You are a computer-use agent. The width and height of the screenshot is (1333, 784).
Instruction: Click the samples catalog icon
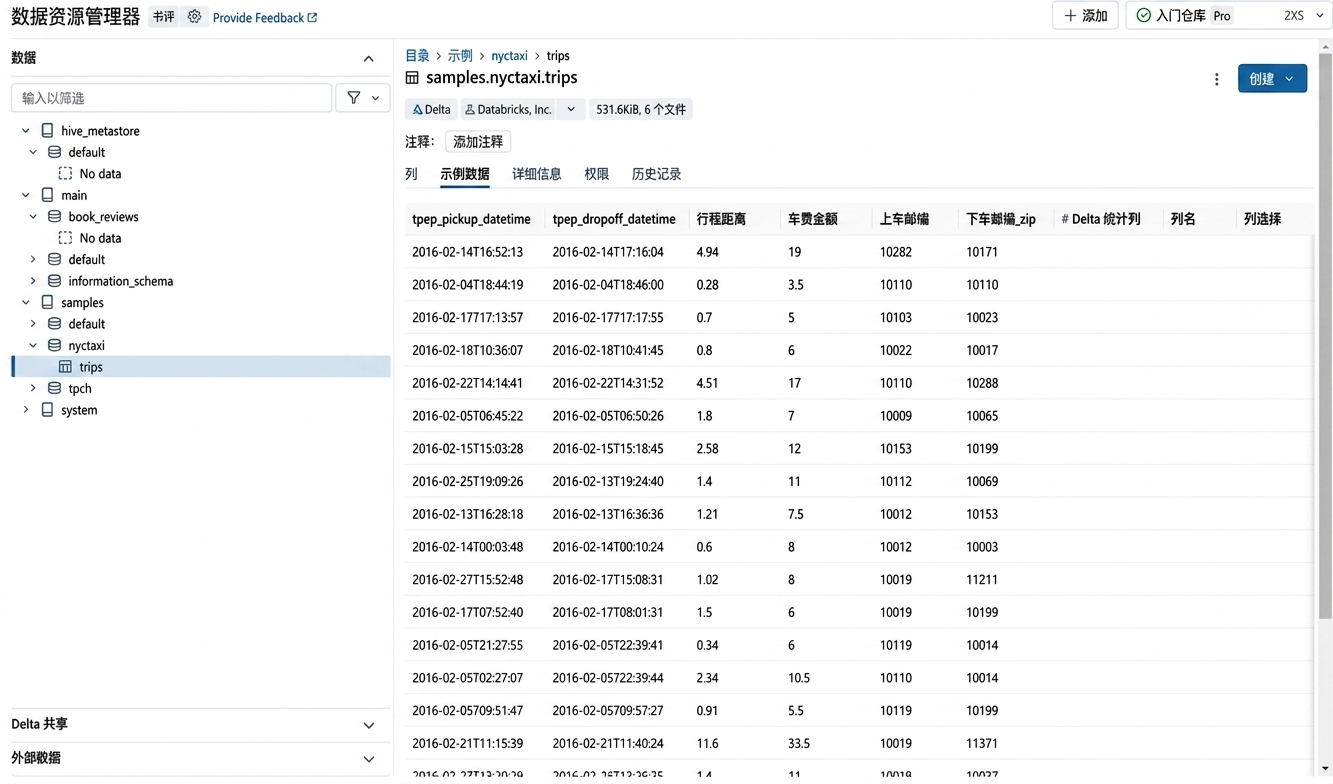point(47,302)
